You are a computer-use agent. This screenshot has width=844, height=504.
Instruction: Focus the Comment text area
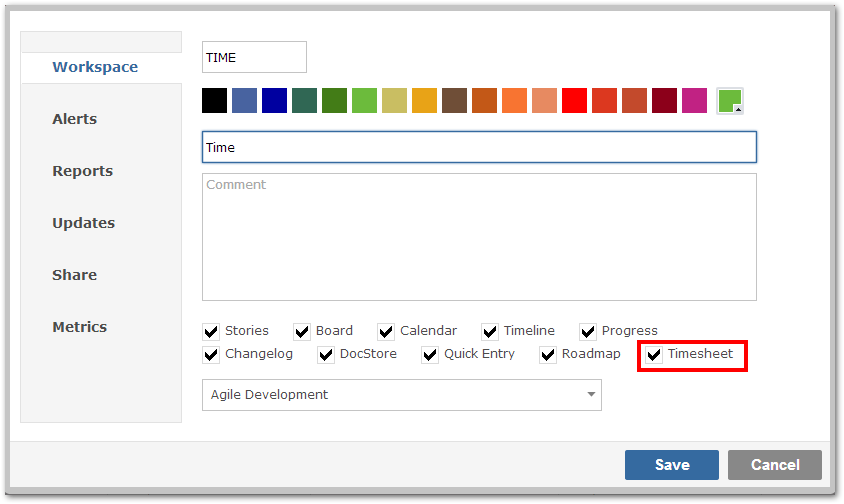[x=479, y=237]
